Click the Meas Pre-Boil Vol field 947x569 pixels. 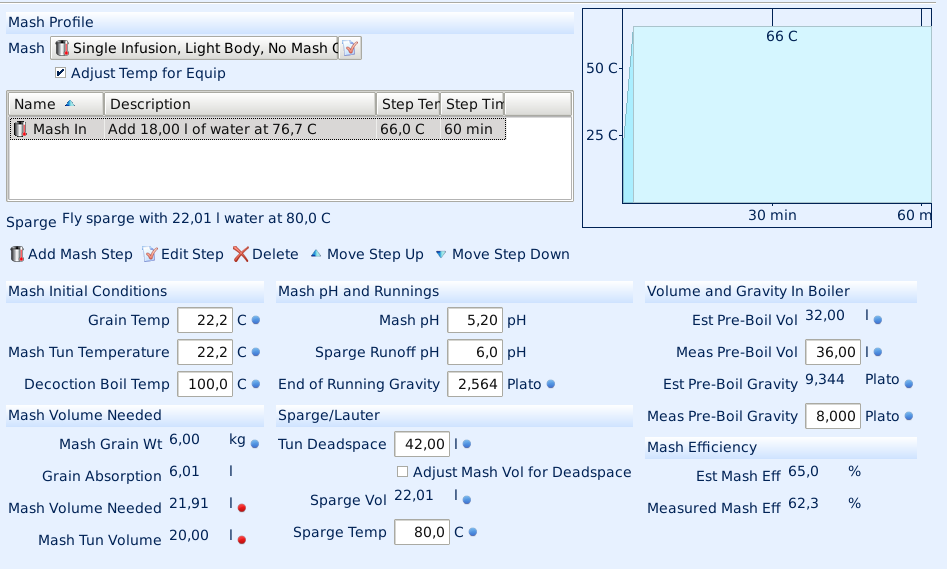coord(832,352)
